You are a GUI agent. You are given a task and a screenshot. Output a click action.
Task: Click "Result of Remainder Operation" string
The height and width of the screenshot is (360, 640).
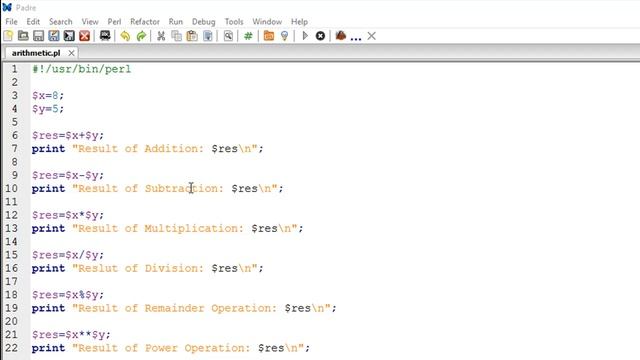pyautogui.click(x=175, y=308)
